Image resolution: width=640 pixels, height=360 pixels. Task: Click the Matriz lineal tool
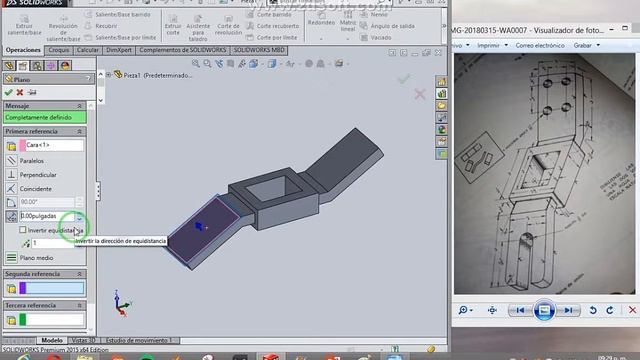[x=348, y=22]
